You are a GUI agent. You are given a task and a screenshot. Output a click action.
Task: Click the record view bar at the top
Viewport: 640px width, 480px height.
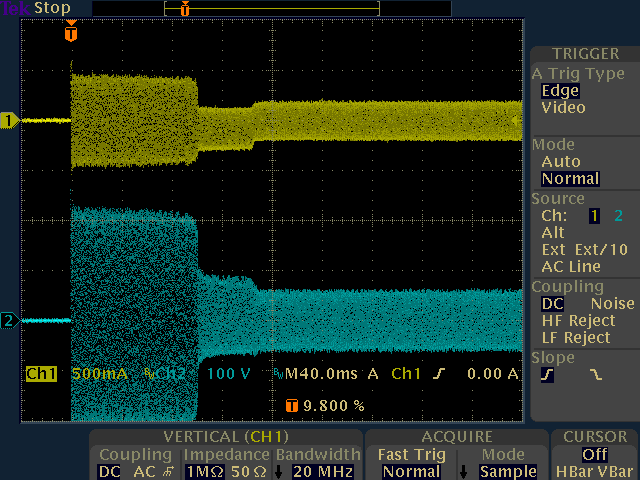pos(270,8)
